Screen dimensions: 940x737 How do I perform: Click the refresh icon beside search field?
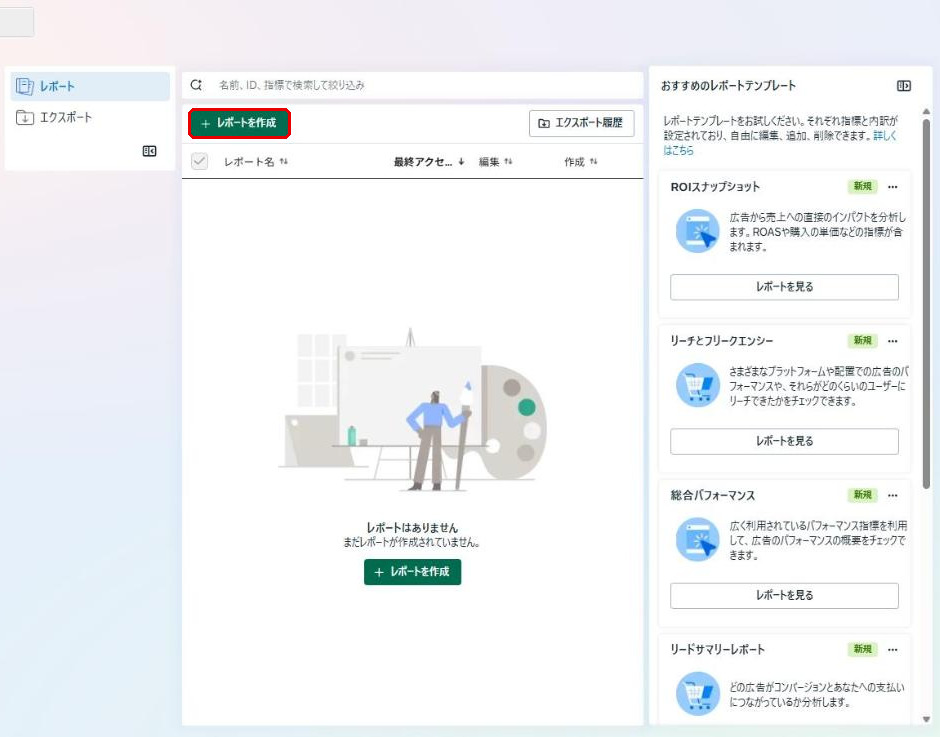[x=196, y=85]
